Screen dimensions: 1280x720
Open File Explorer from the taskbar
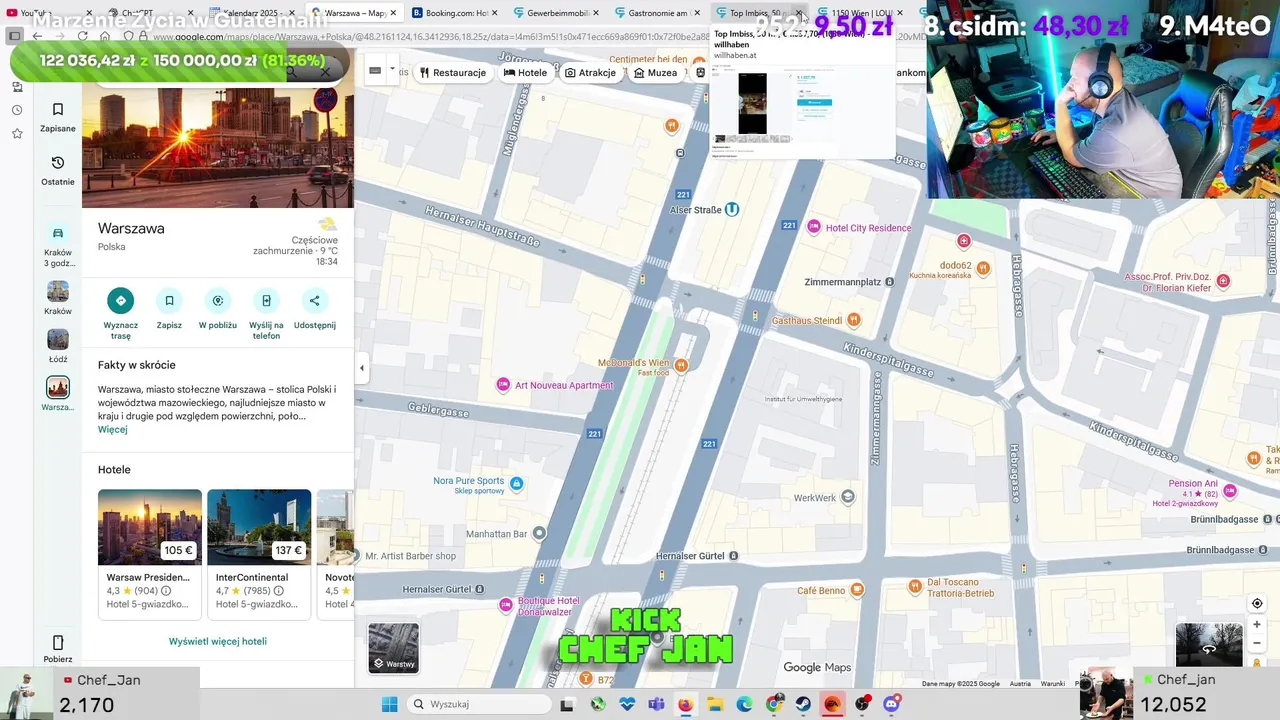[715, 704]
